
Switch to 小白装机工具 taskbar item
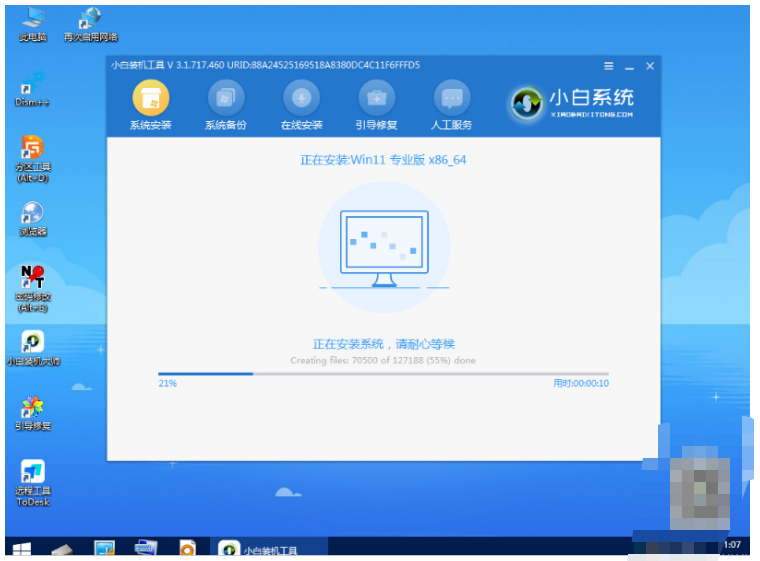pos(269,547)
